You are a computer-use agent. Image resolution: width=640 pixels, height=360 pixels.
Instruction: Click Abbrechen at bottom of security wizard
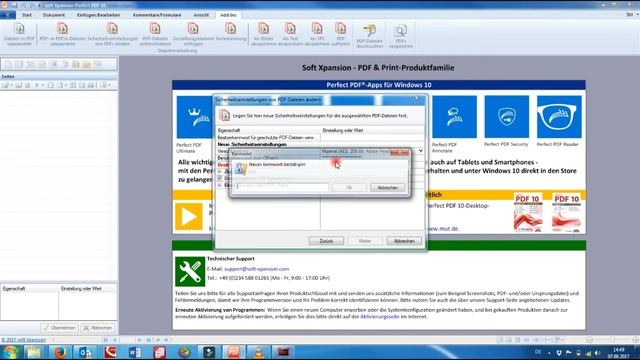(x=404, y=241)
